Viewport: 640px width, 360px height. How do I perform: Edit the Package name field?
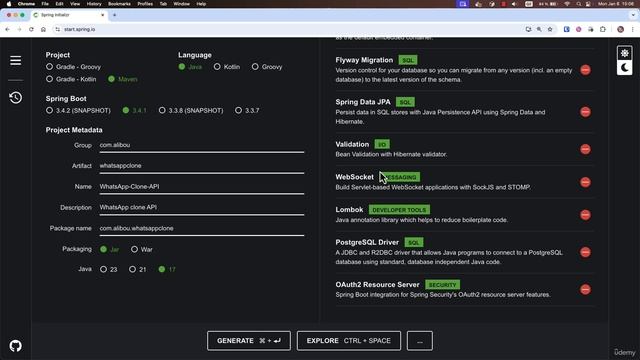[202, 228]
